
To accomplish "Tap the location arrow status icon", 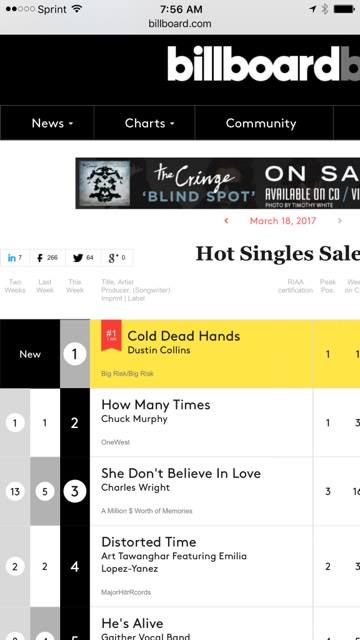I will coord(313,9).
